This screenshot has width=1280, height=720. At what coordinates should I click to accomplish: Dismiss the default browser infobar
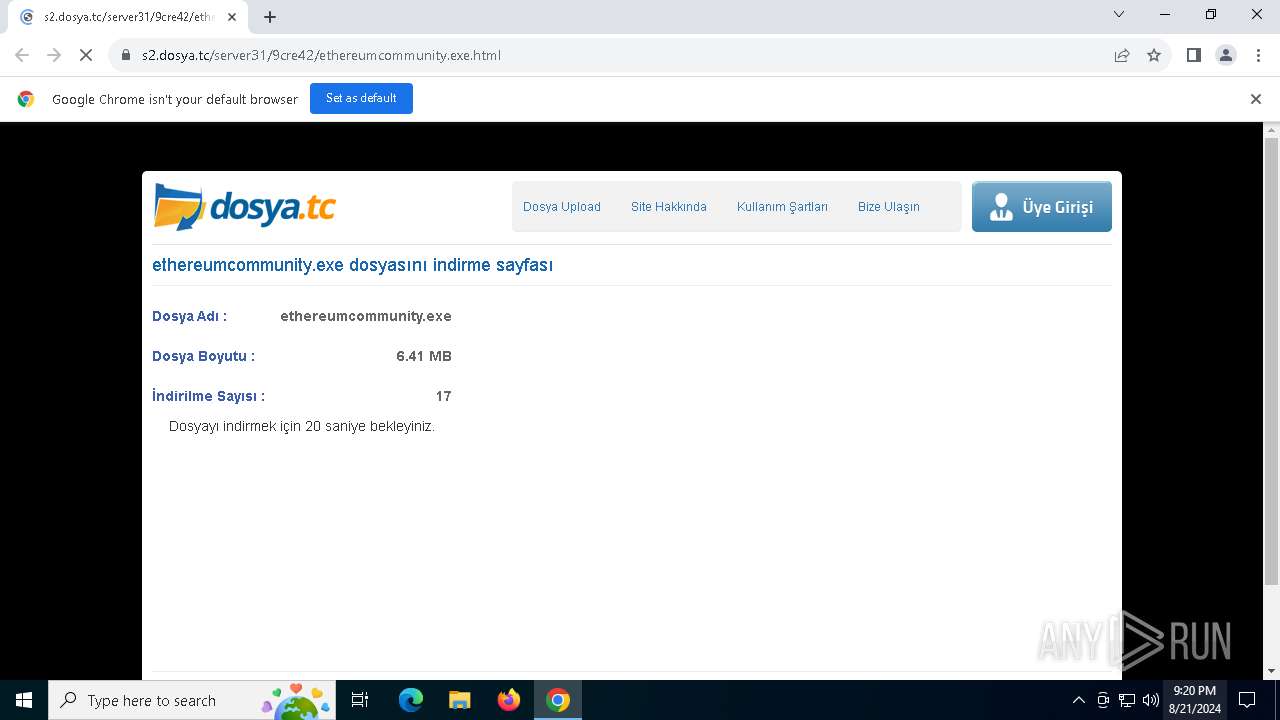pos(1256,99)
